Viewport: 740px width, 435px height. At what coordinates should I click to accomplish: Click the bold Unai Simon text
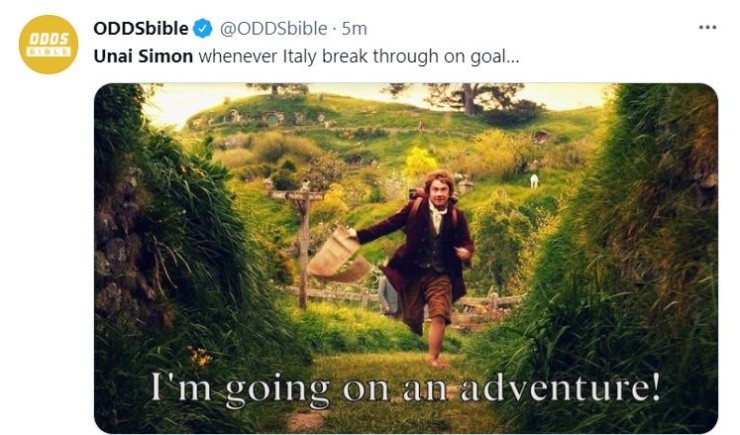pos(143,56)
